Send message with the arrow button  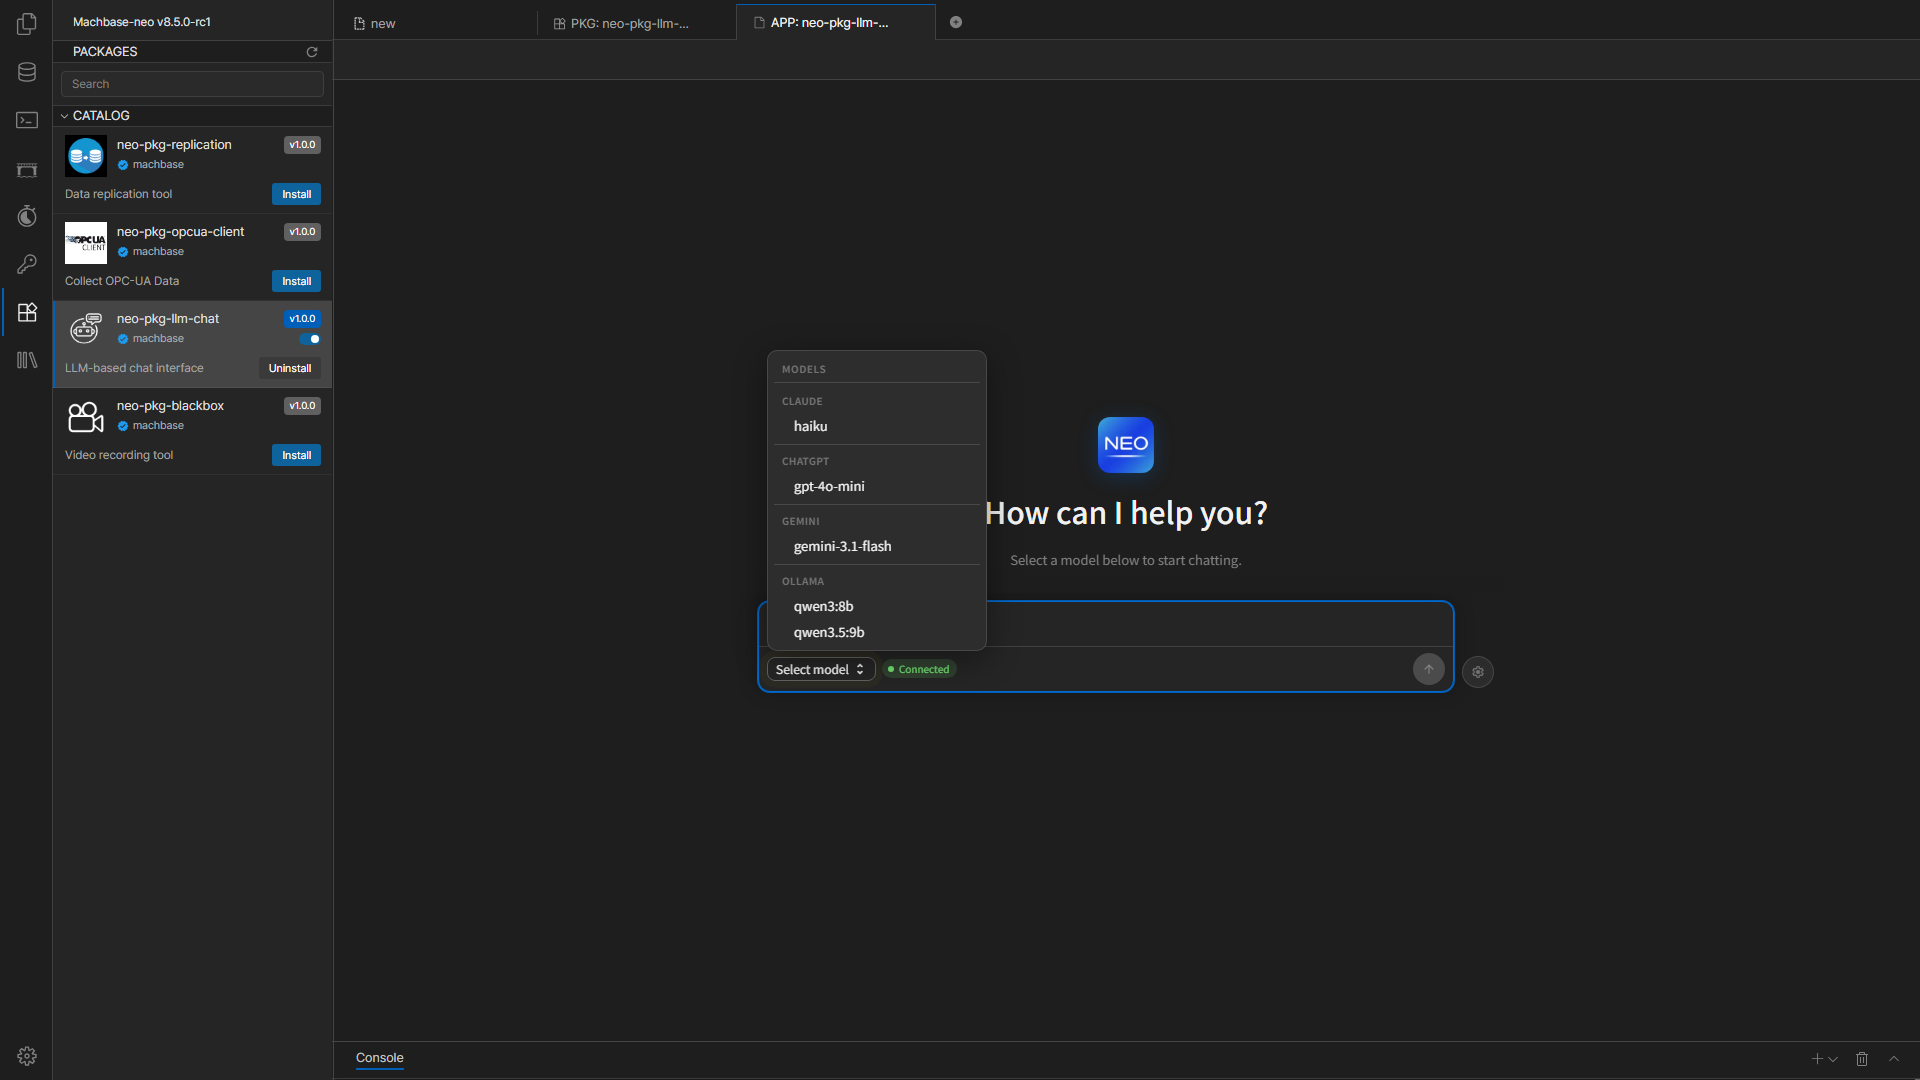coord(1429,670)
